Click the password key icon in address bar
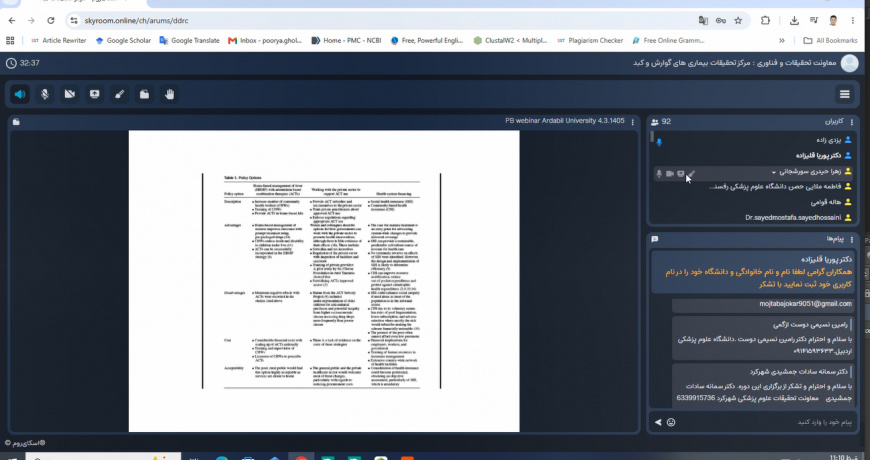The height and width of the screenshot is (460, 870). (721, 21)
